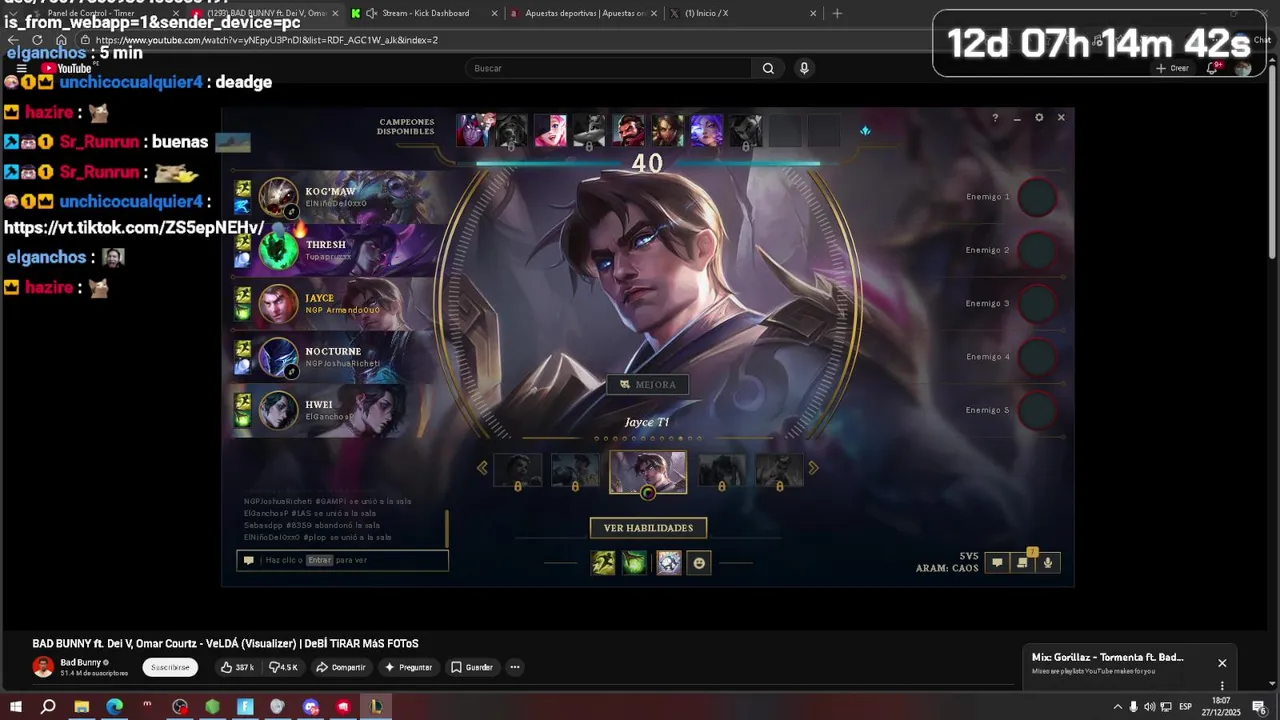
Task: Change second green summoner spell slot
Action: pos(634,563)
